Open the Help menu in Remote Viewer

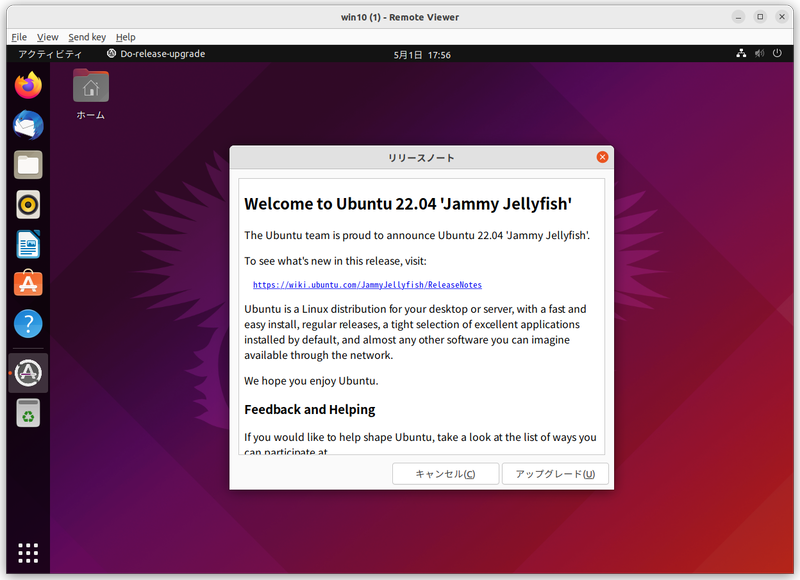point(126,37)
